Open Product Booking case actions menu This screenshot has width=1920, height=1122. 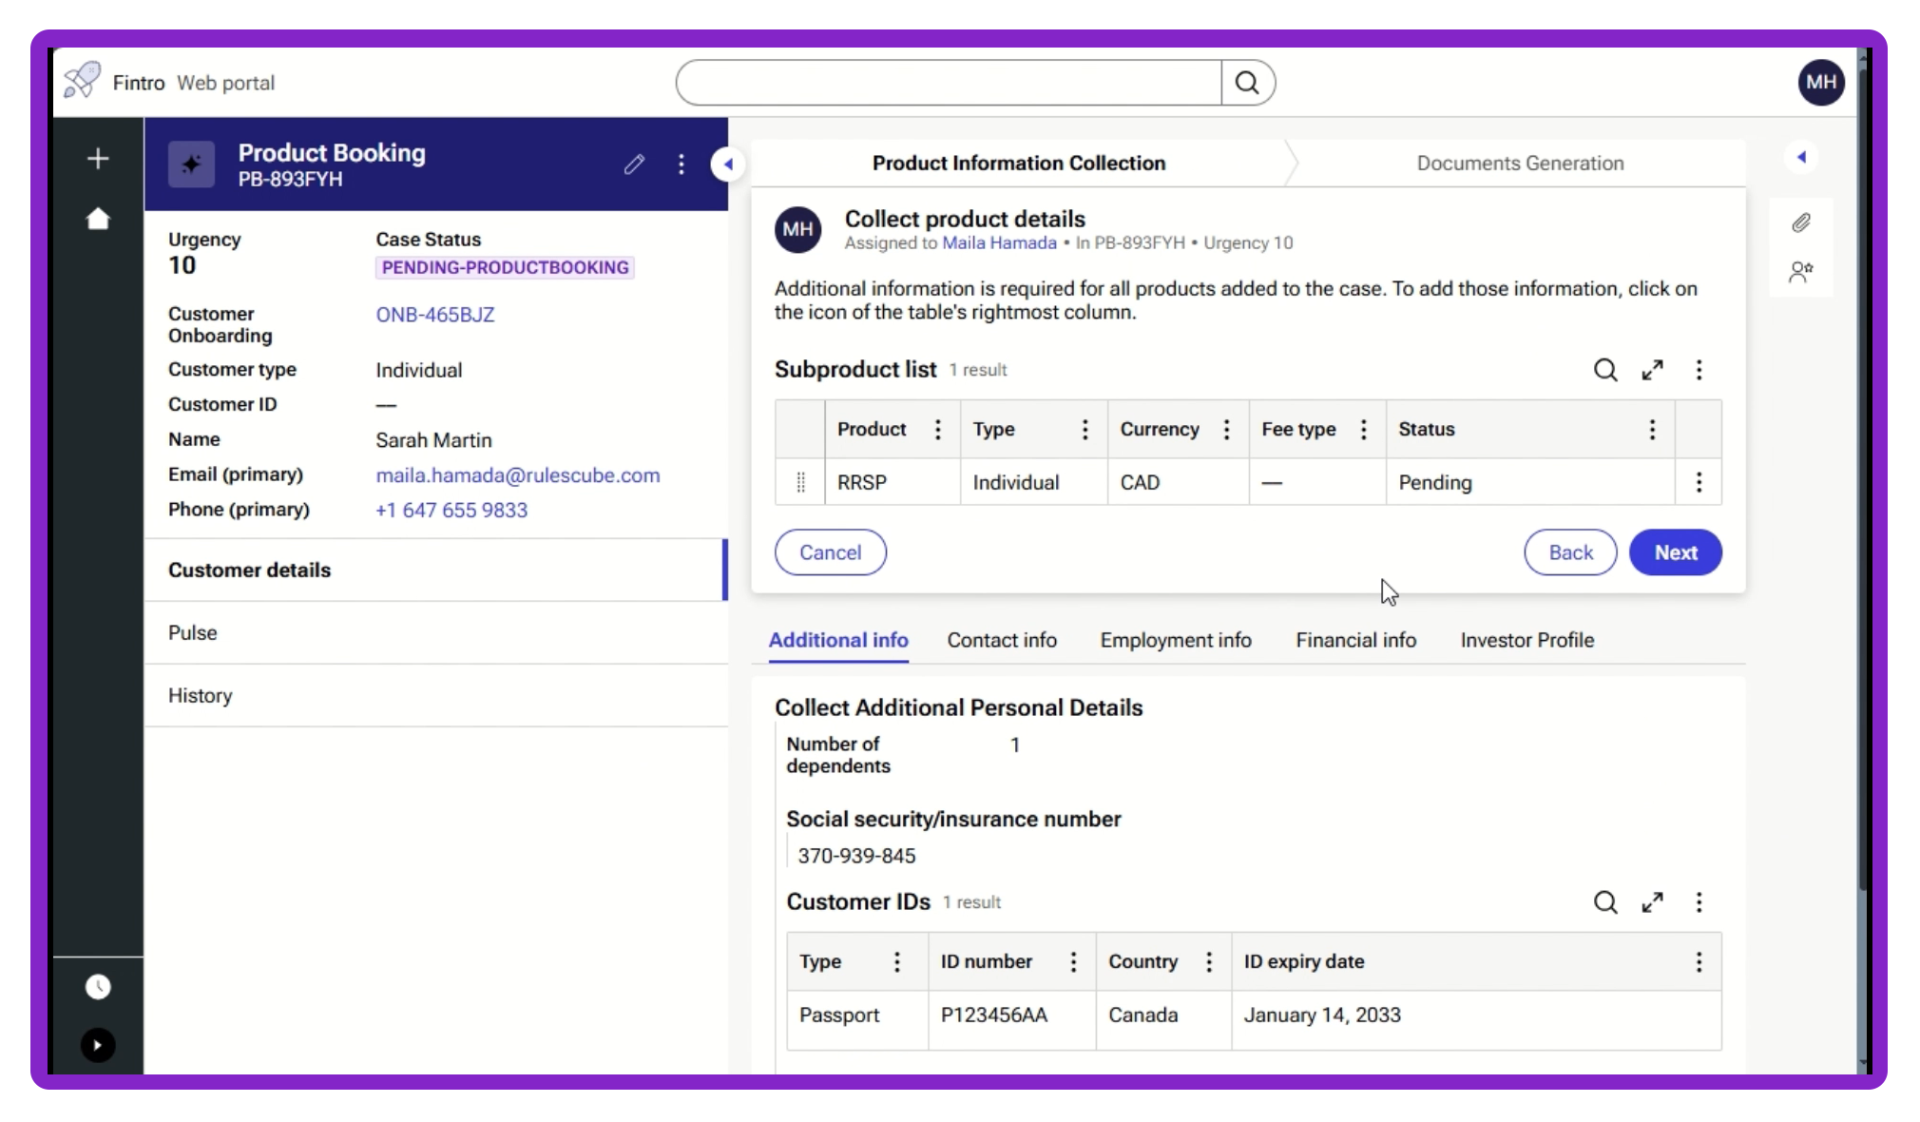(x=681, y=164)
